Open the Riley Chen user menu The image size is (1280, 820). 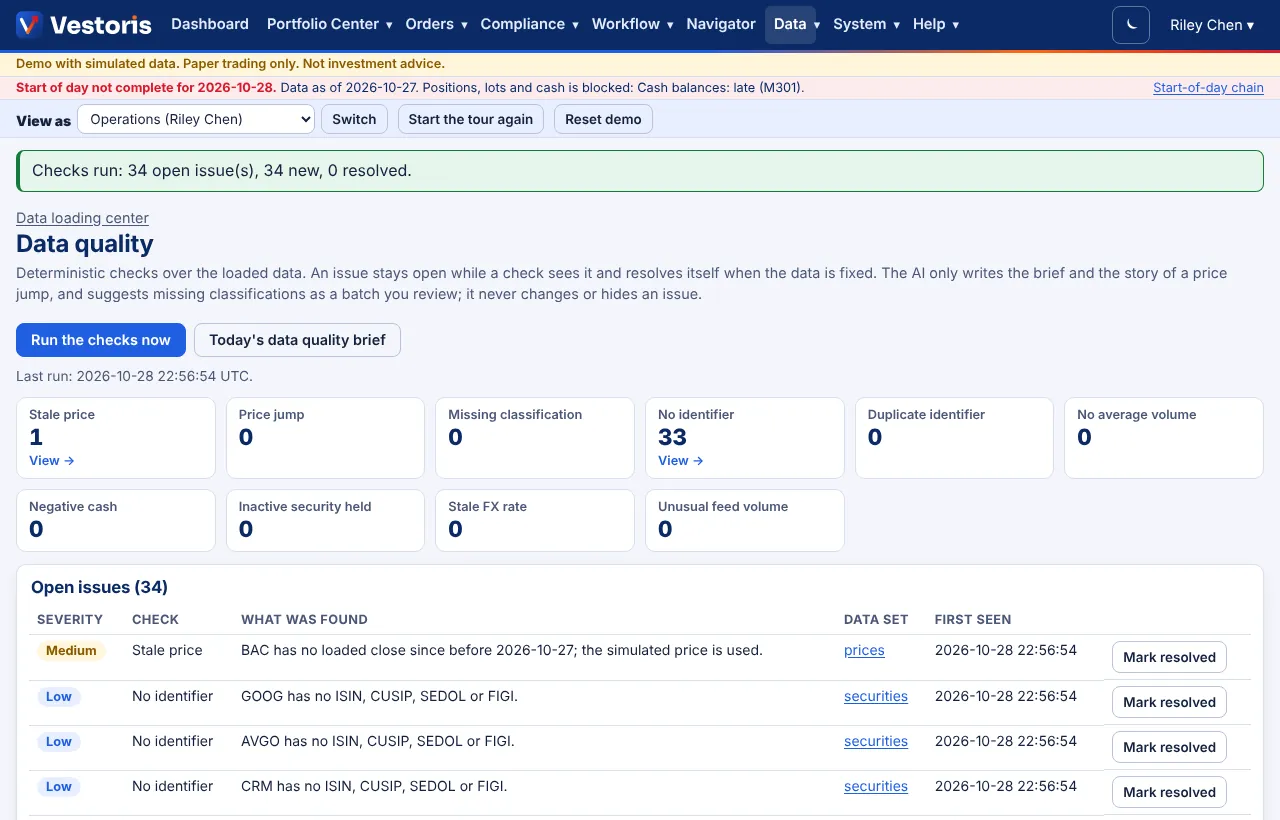pos(1212,25)
